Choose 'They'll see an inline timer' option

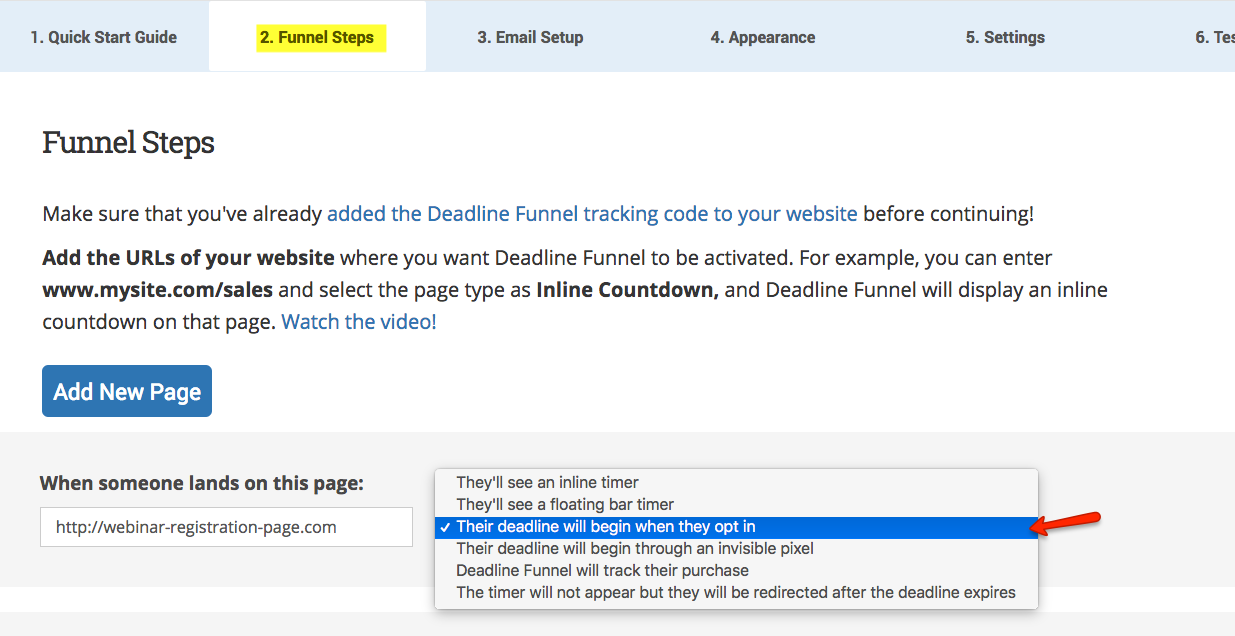[737, 482]
